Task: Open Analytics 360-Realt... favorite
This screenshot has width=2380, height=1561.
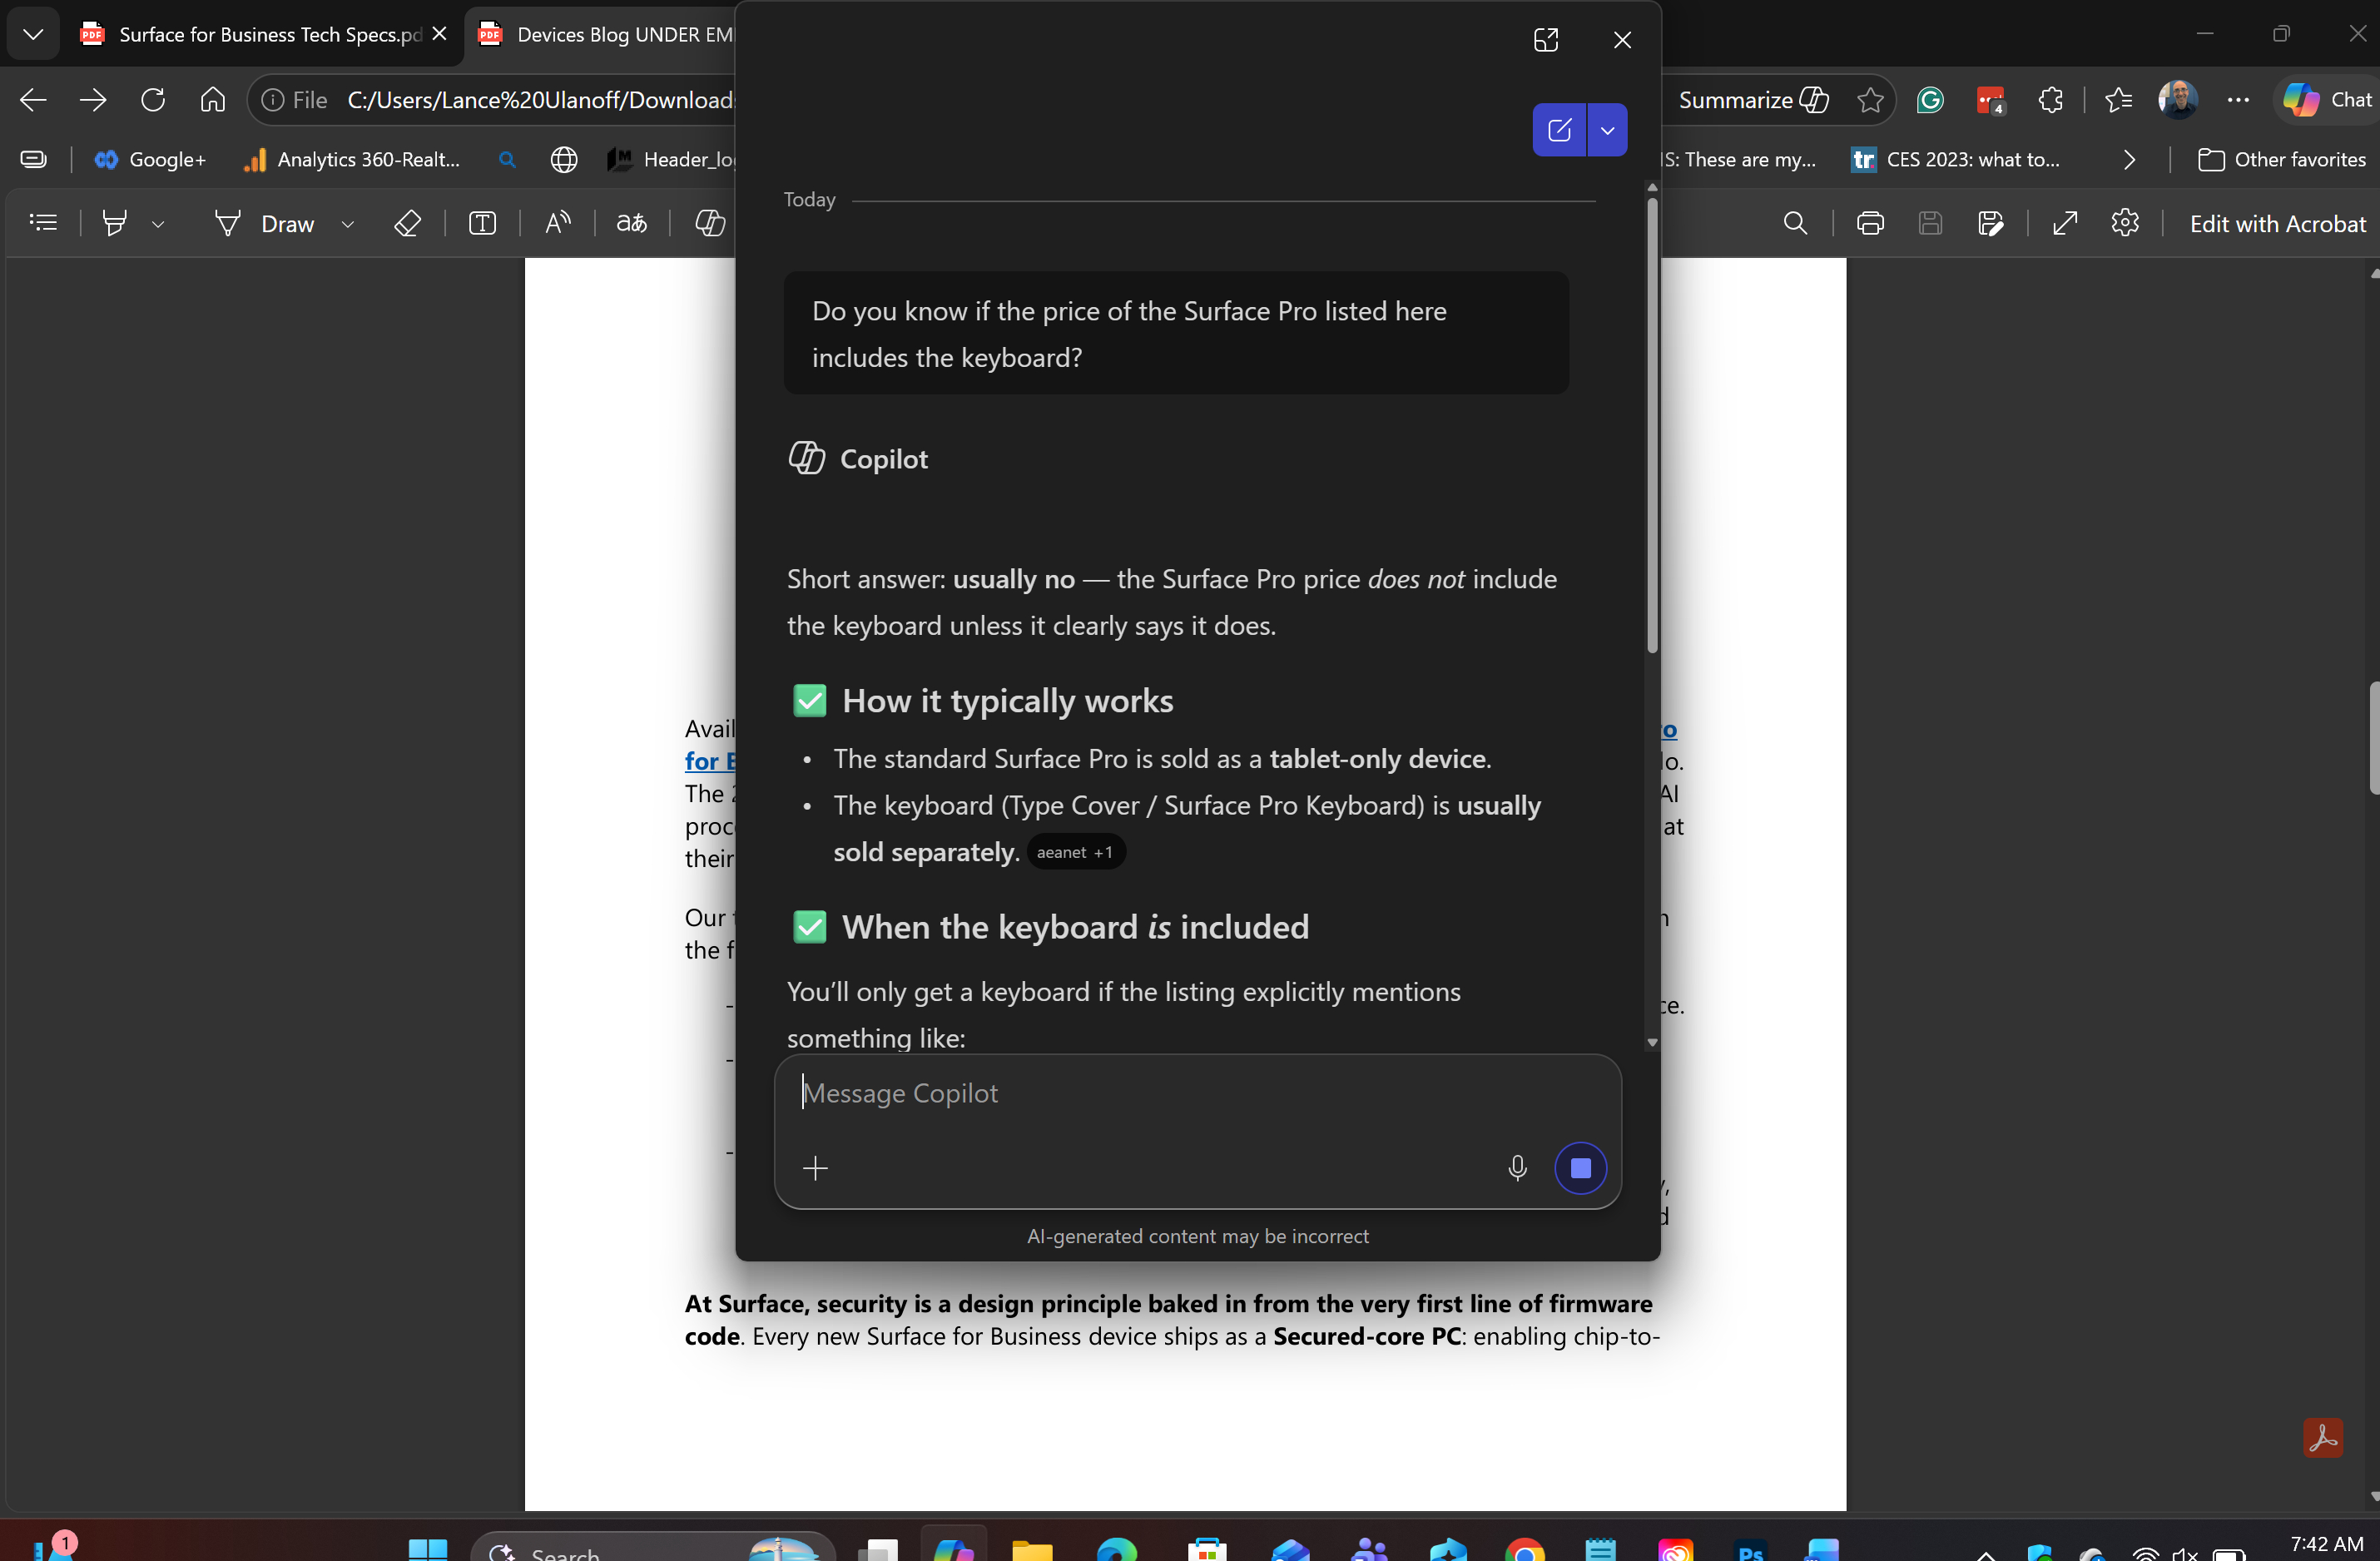Action: click(353, 160)
